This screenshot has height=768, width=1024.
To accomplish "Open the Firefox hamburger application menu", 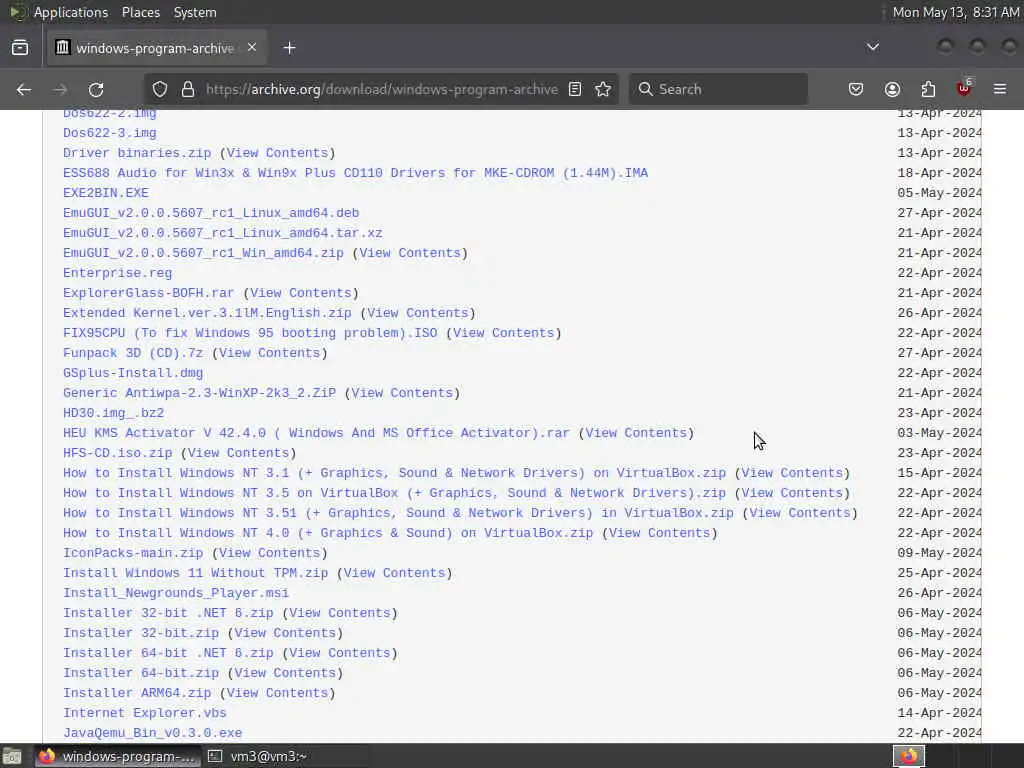I will point(1000,89).
